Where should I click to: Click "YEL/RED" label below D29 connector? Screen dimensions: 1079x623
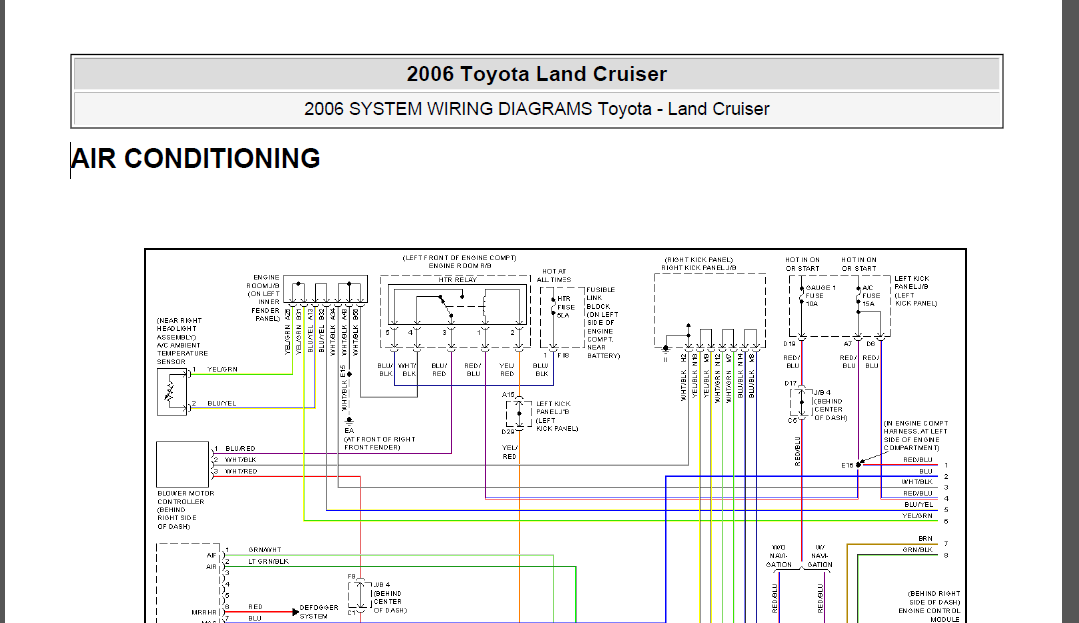click(x=509, y=452)
